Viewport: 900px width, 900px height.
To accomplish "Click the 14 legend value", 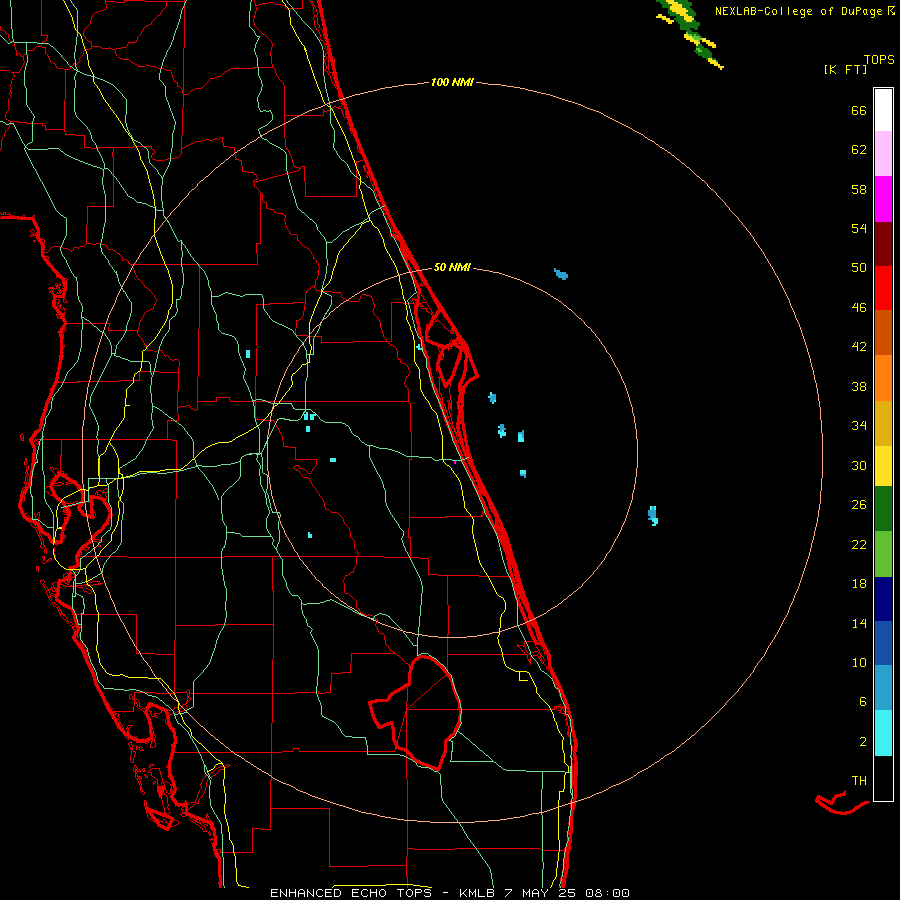I will pyautogui.click(x=859, y=623).
